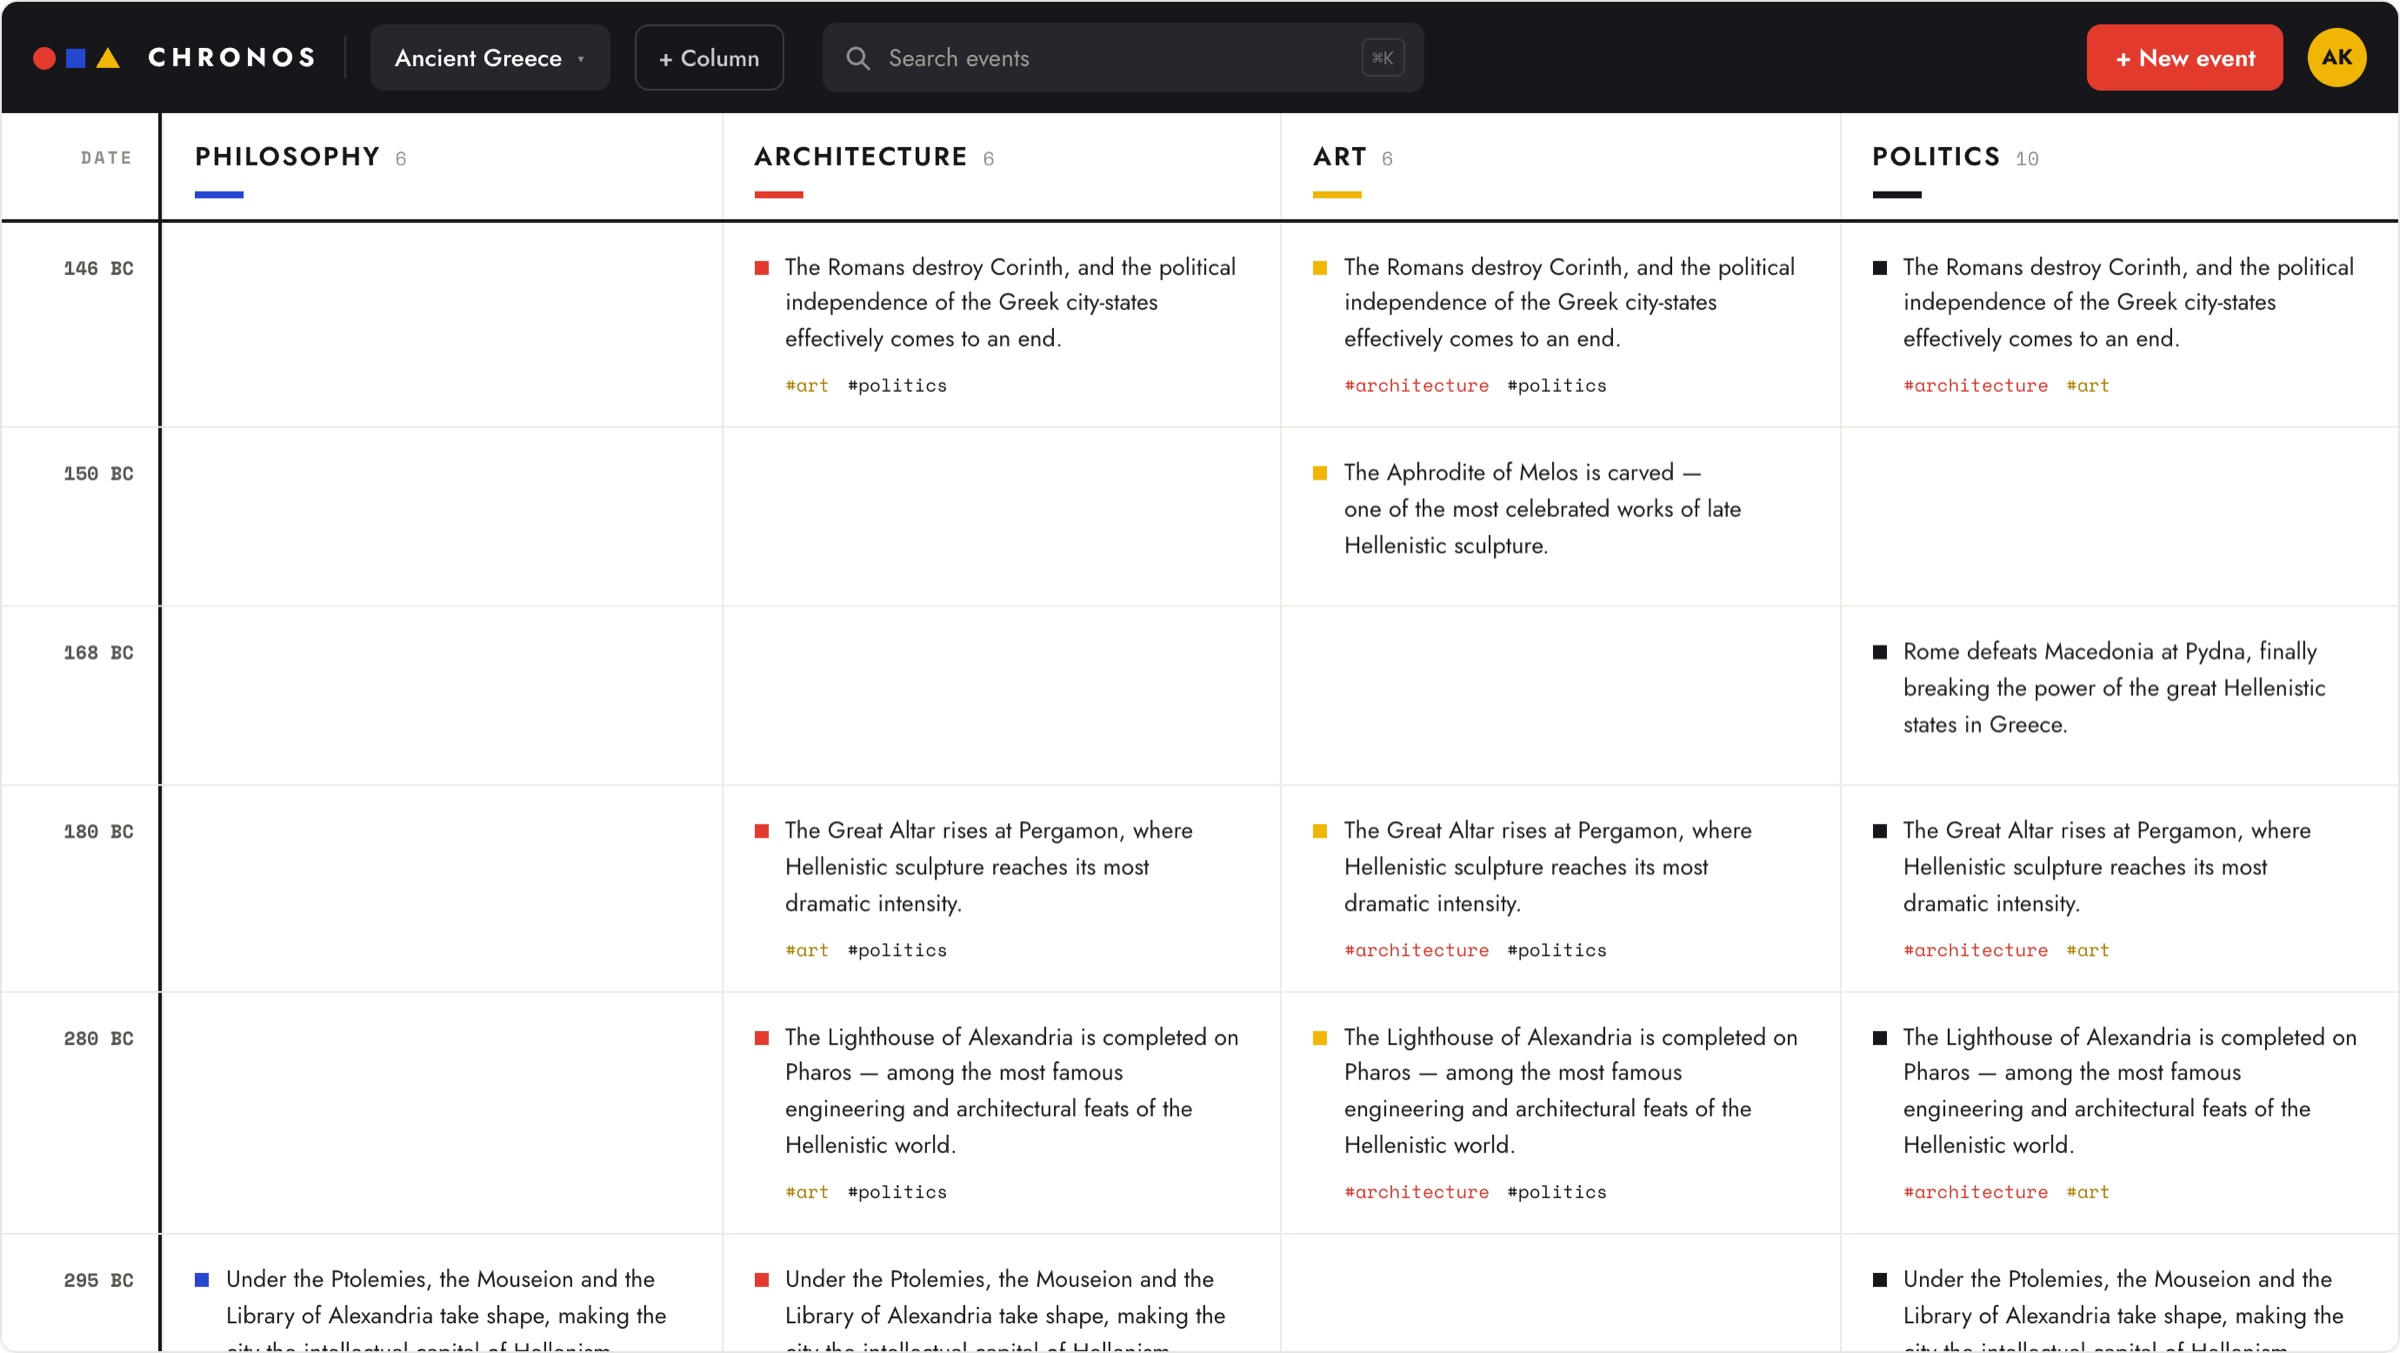This screenshot has height=1353, width=2400.
Task: Open the Aphrodite of Melos event text
Action: tap(1543, 509)
